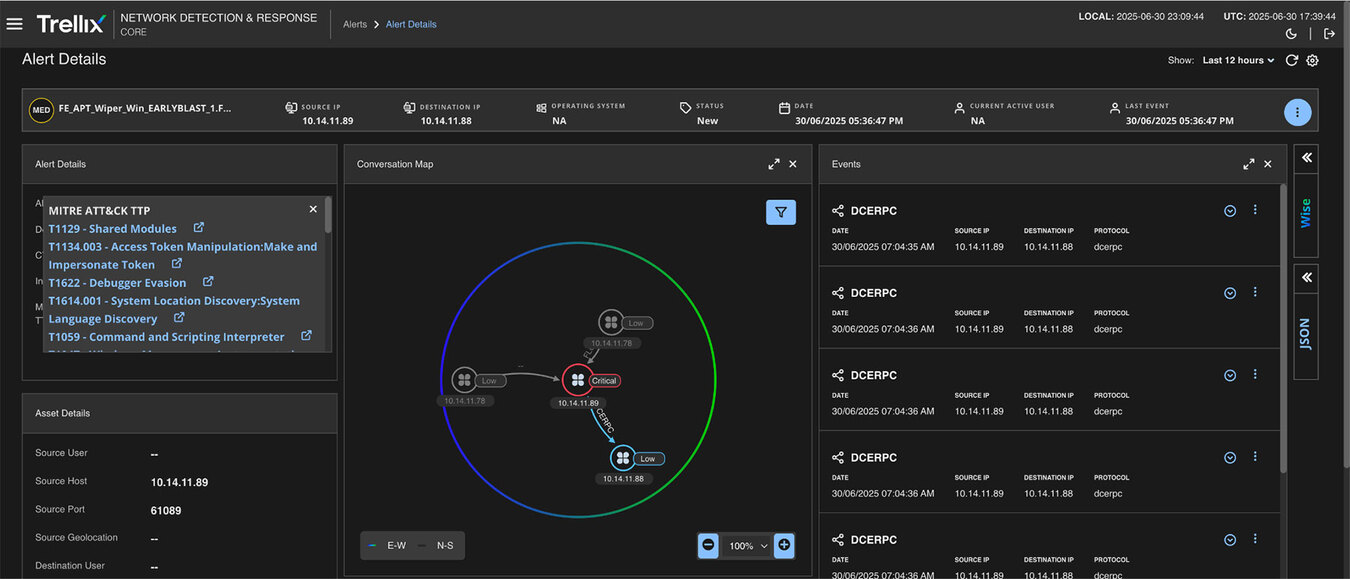Zoom out the conversation map
Viewport: 1350px width, 579px height.
[708, 546]
